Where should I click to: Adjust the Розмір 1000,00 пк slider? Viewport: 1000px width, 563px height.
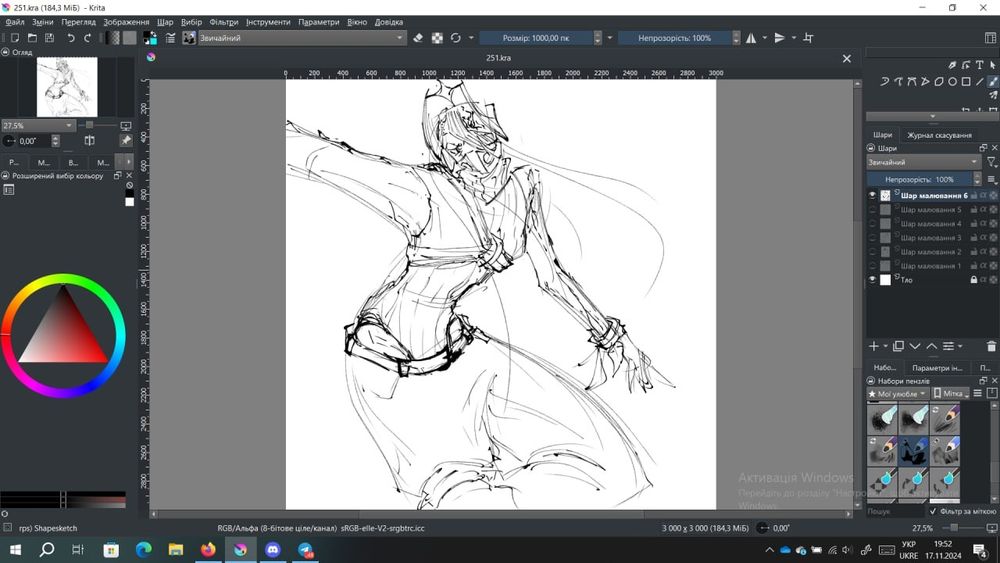pyautogui.click(x=536, y=38)
